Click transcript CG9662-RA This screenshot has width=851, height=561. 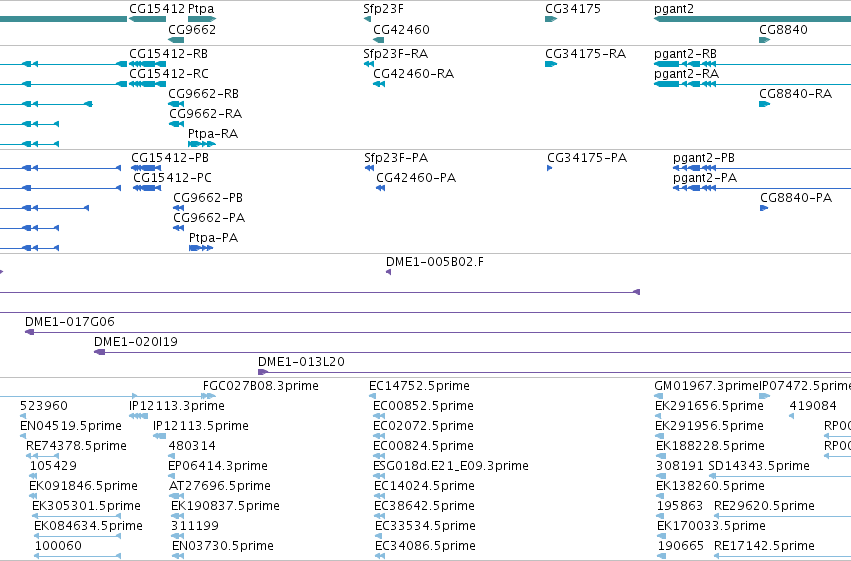[206, 114]
